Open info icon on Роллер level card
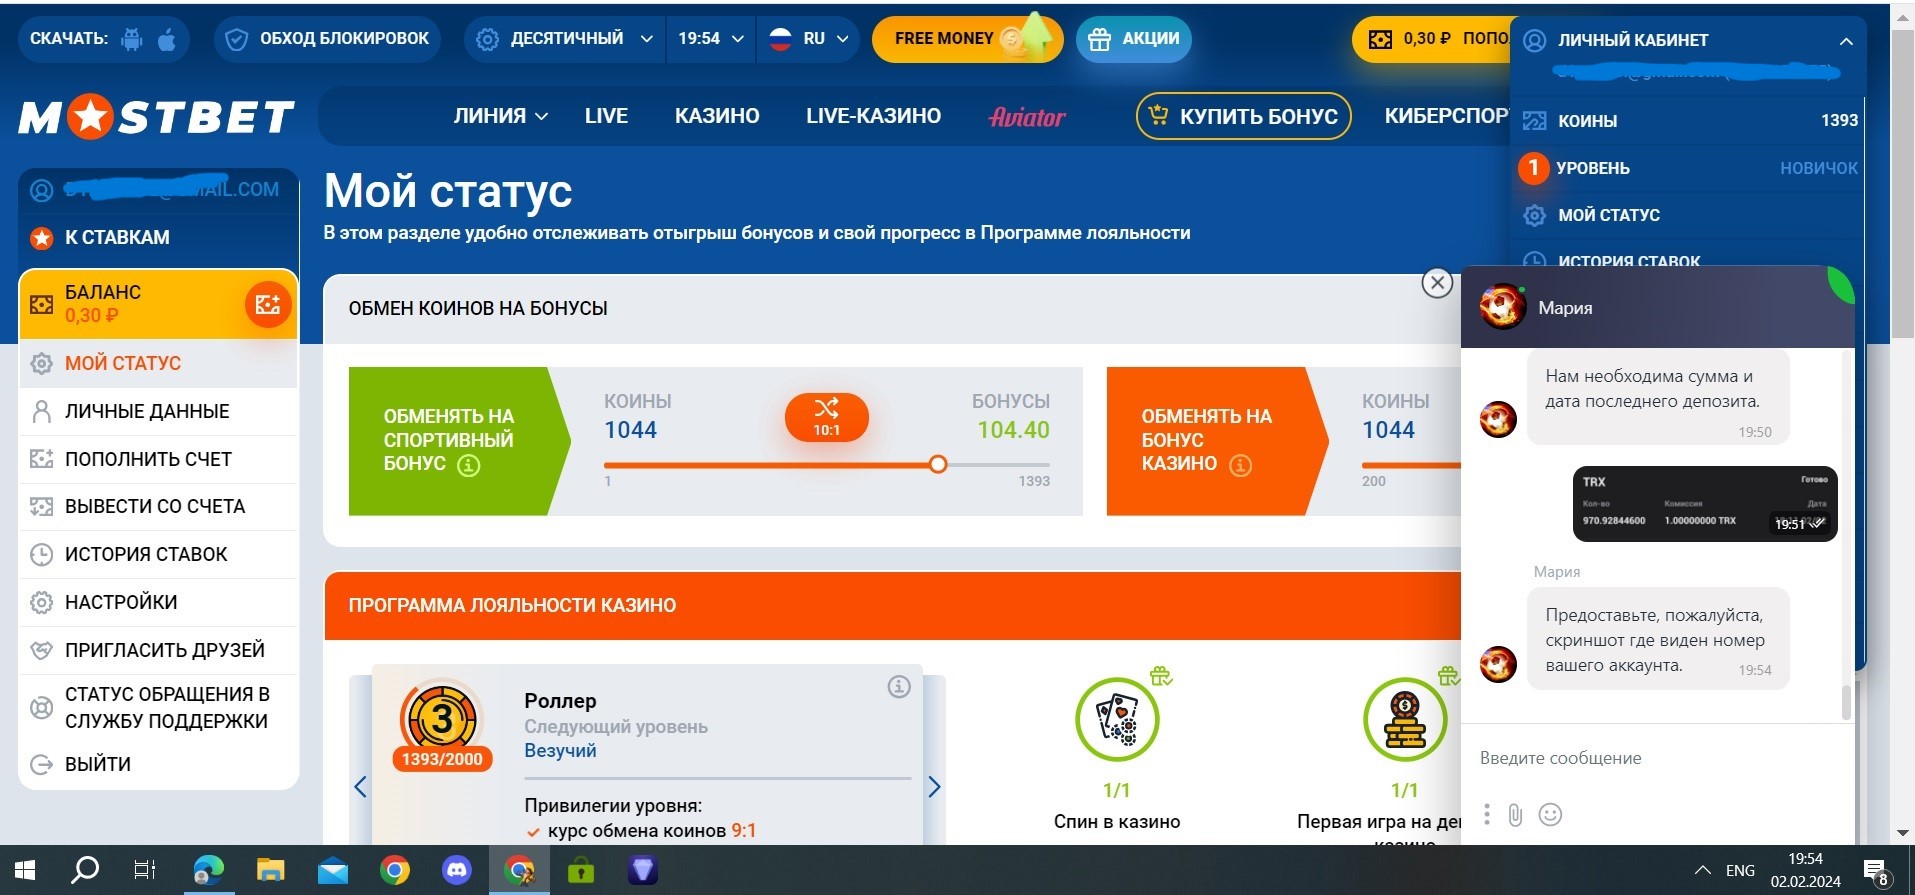This screenshot has width=1915, height=895. coord(898,687)
